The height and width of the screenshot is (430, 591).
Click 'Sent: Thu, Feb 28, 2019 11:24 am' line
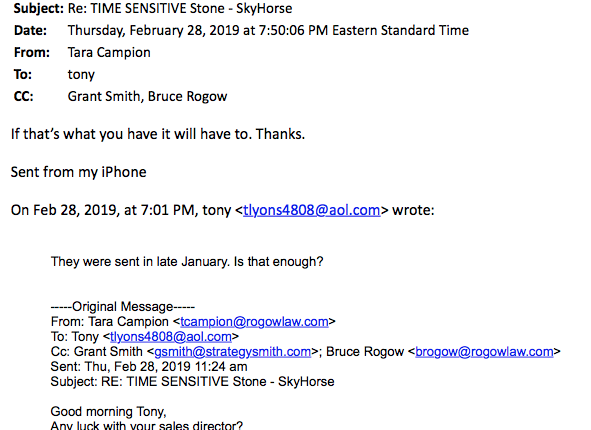pyautogui.click(x=149, y=367)
